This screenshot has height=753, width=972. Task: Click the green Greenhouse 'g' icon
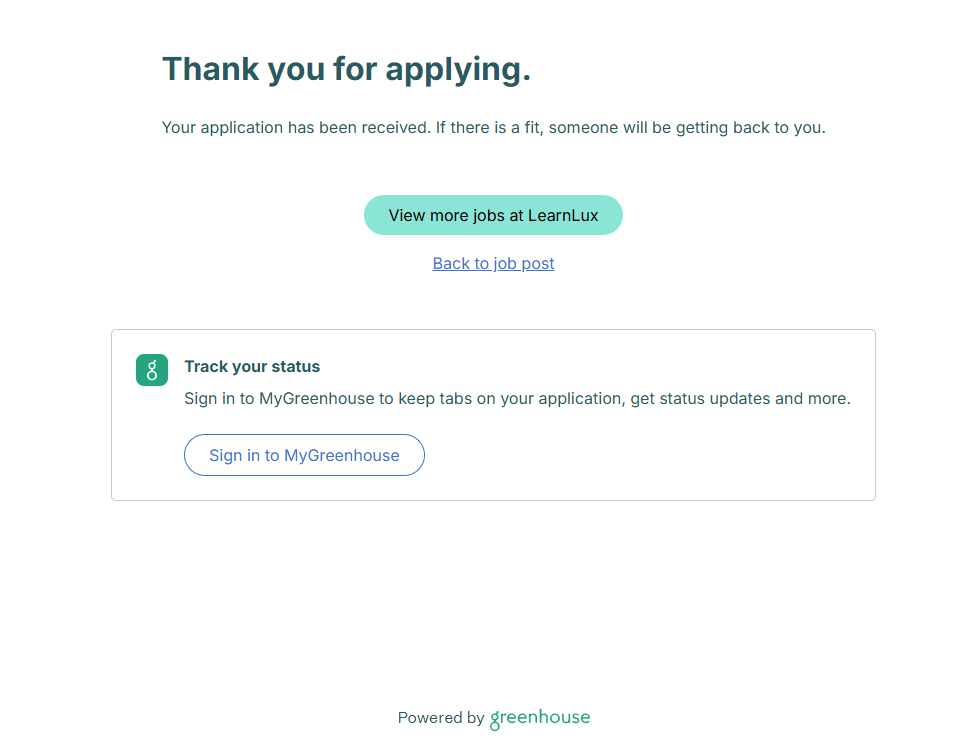coord(152,370)
